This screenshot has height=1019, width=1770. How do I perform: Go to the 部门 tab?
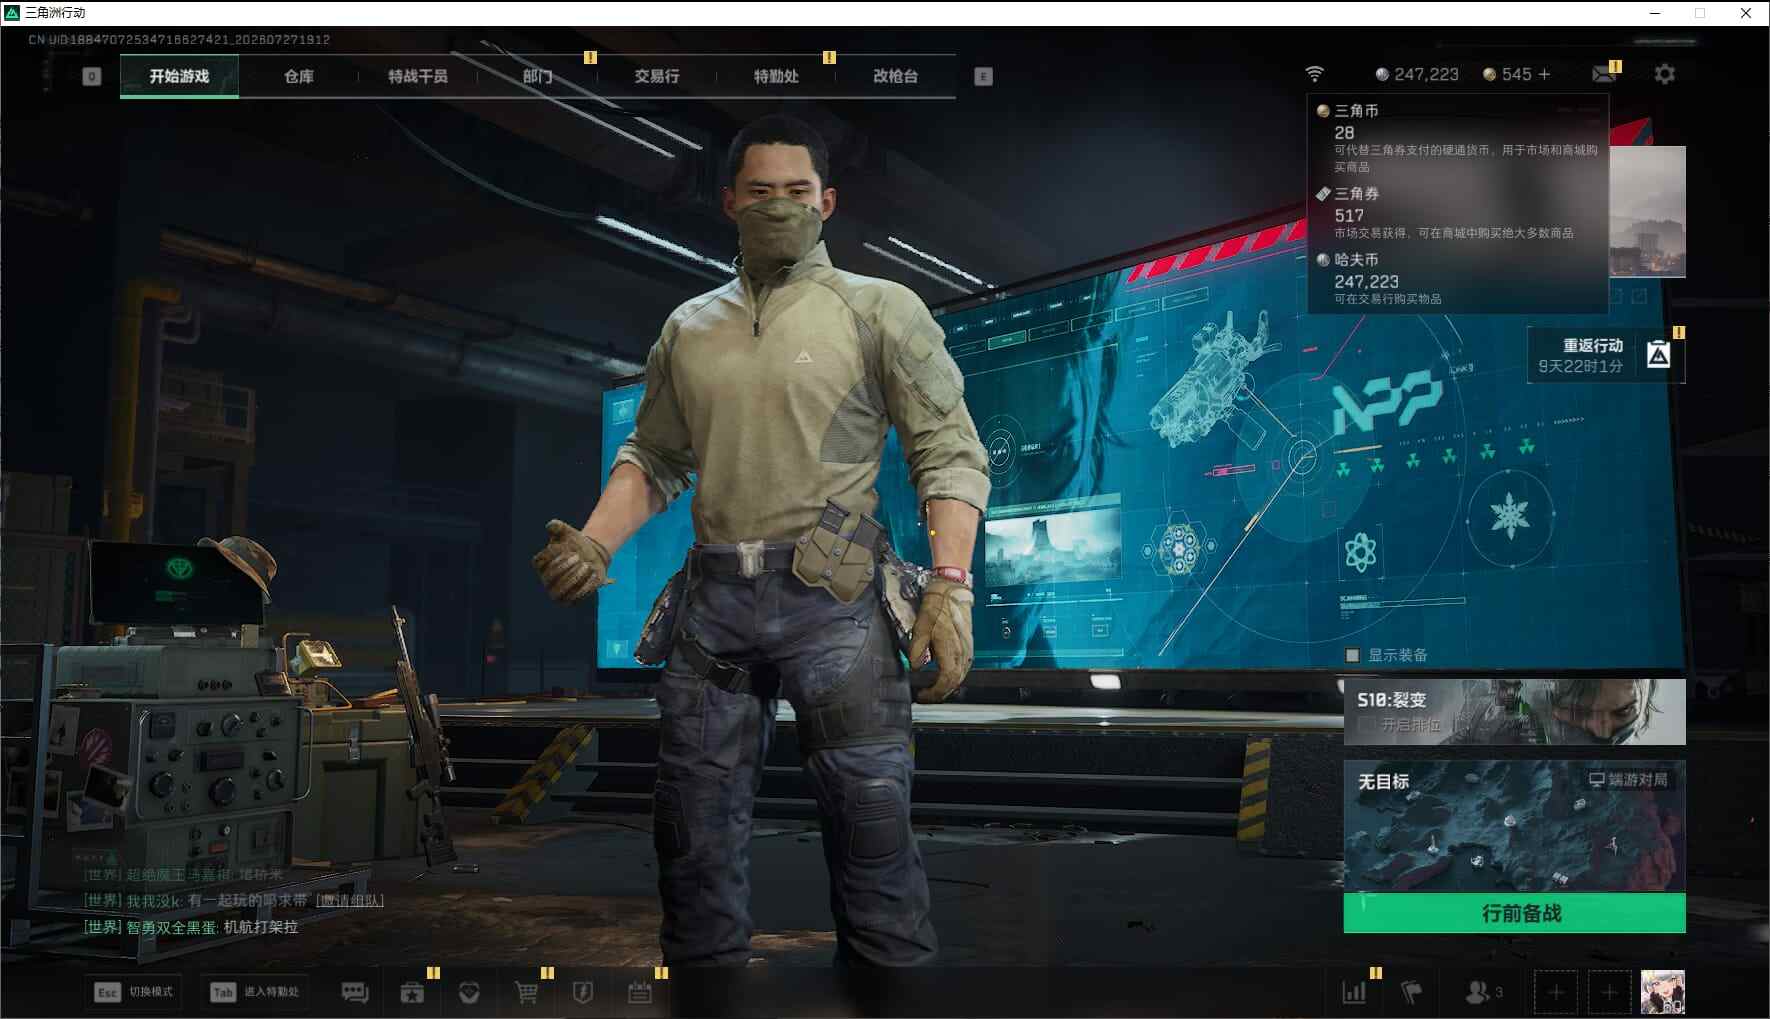click(x=537, y=76)
